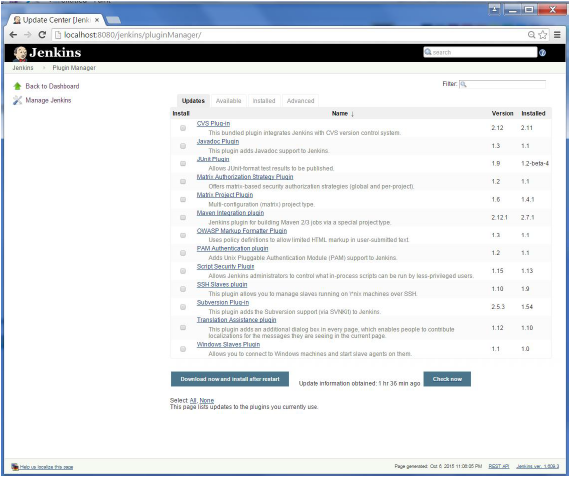Click the browser reload icon
Image resolution: width=571 pixels, height=477 pixels.
coord(42,35)
